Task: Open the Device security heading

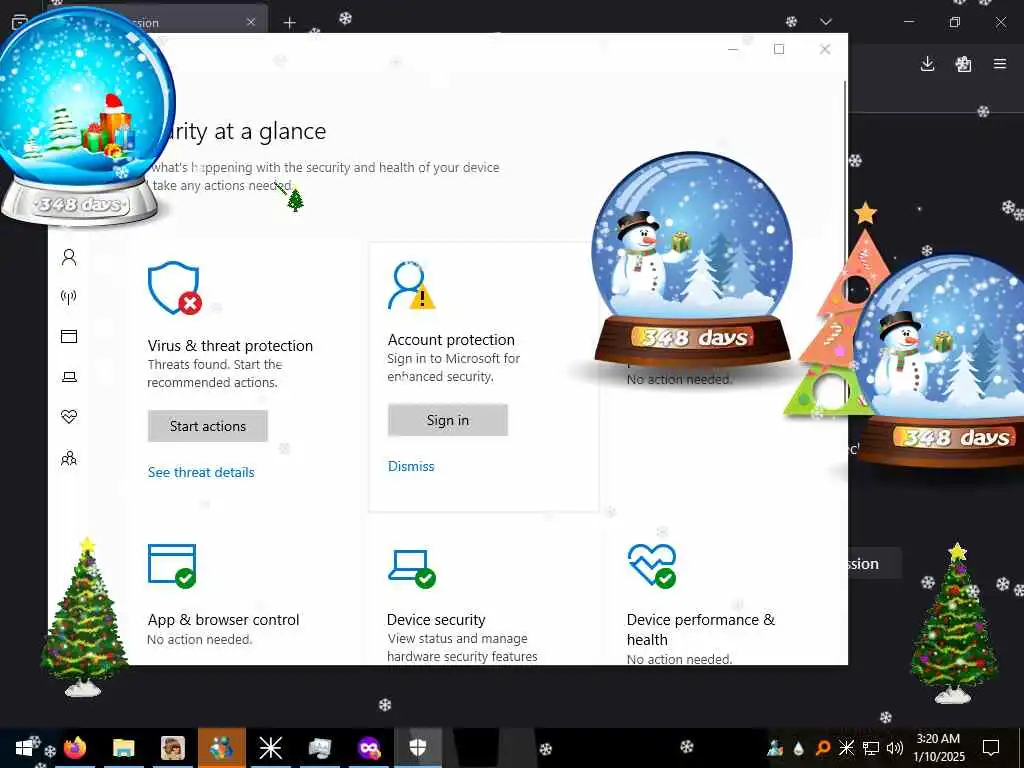Action: click(436, 620)
